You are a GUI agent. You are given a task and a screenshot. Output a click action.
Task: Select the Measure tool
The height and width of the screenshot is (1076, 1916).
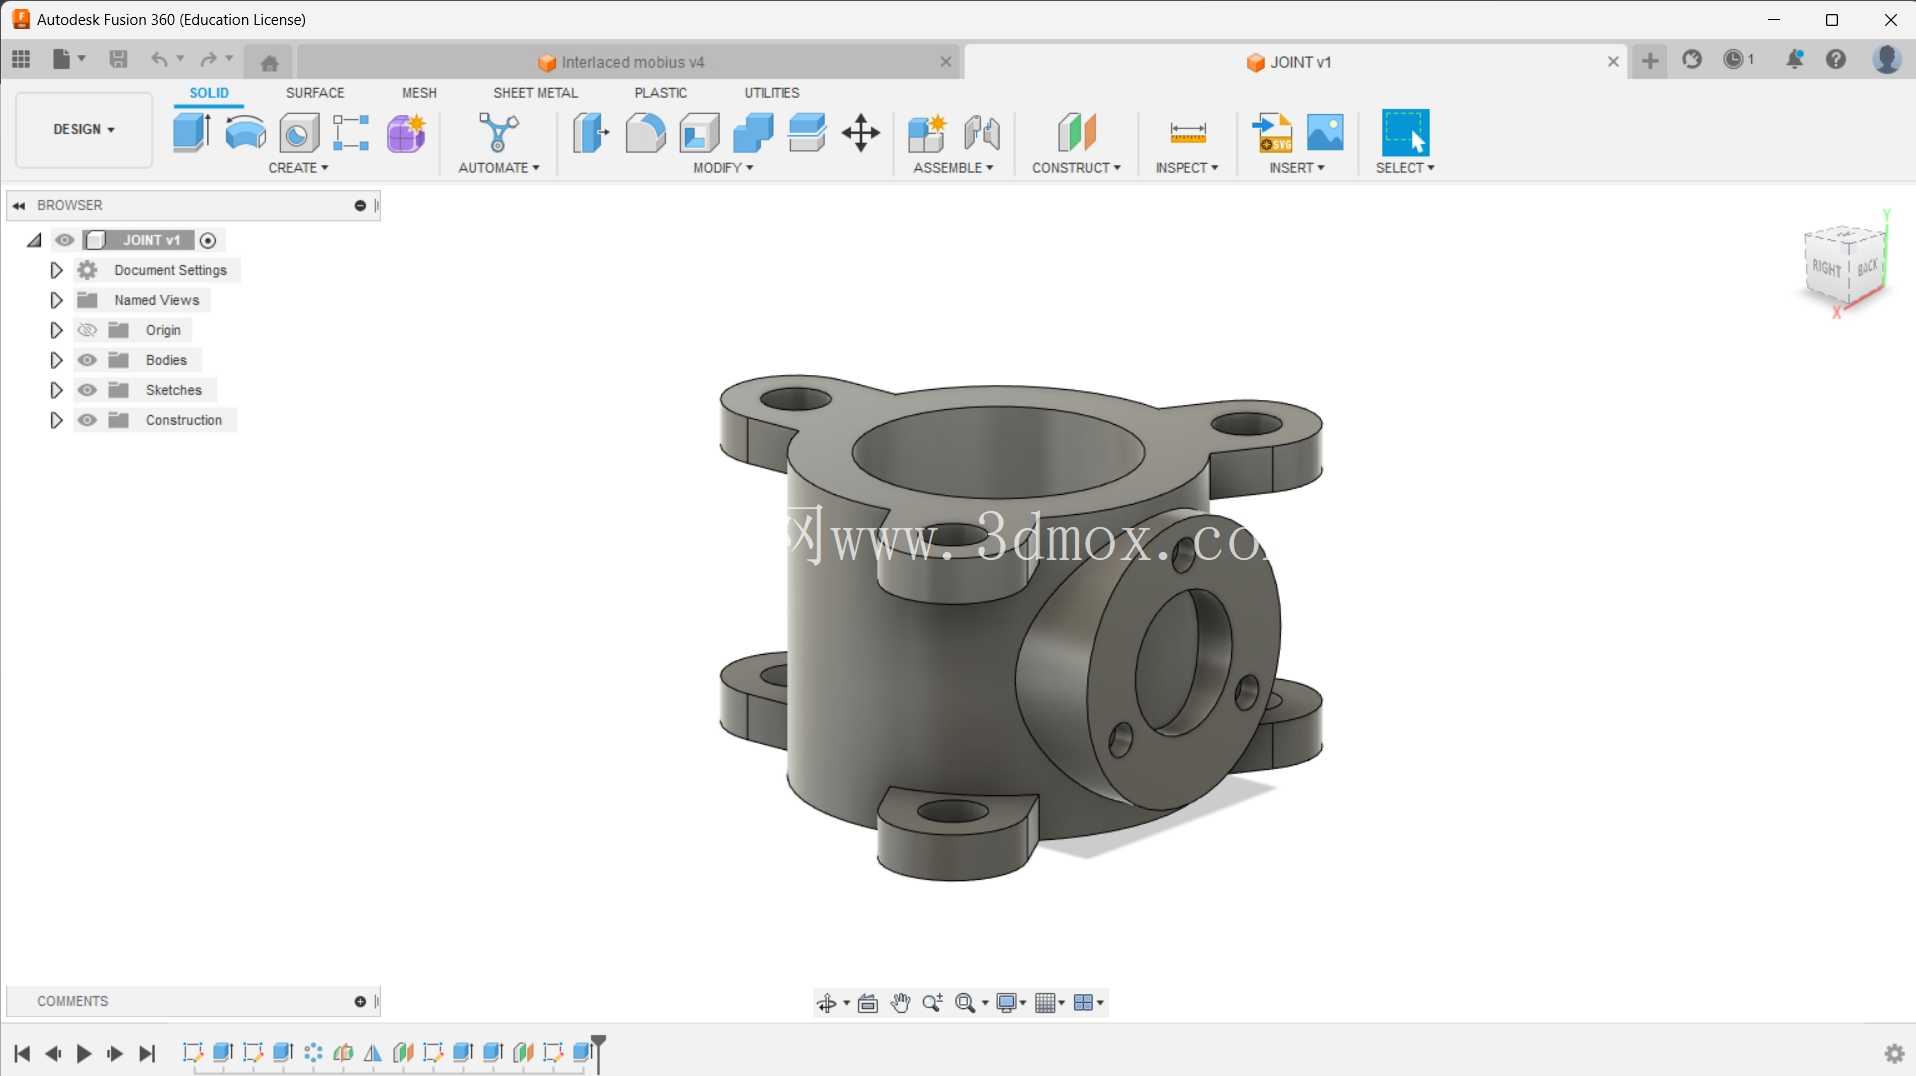(1187, 132)
